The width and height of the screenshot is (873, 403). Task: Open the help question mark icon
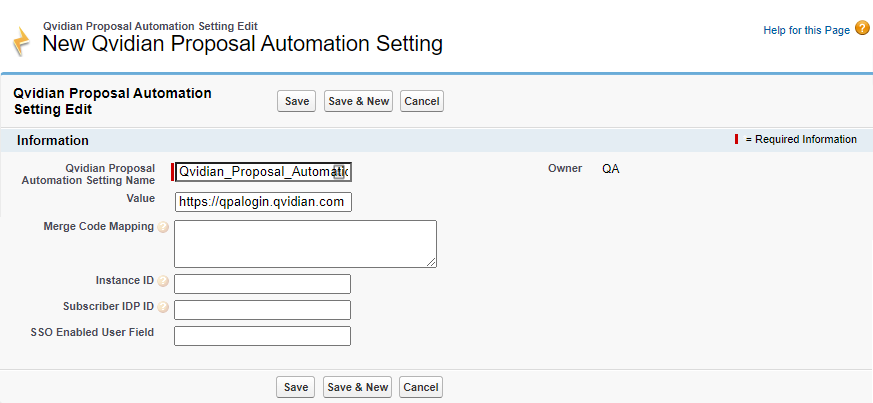(862, 28)
